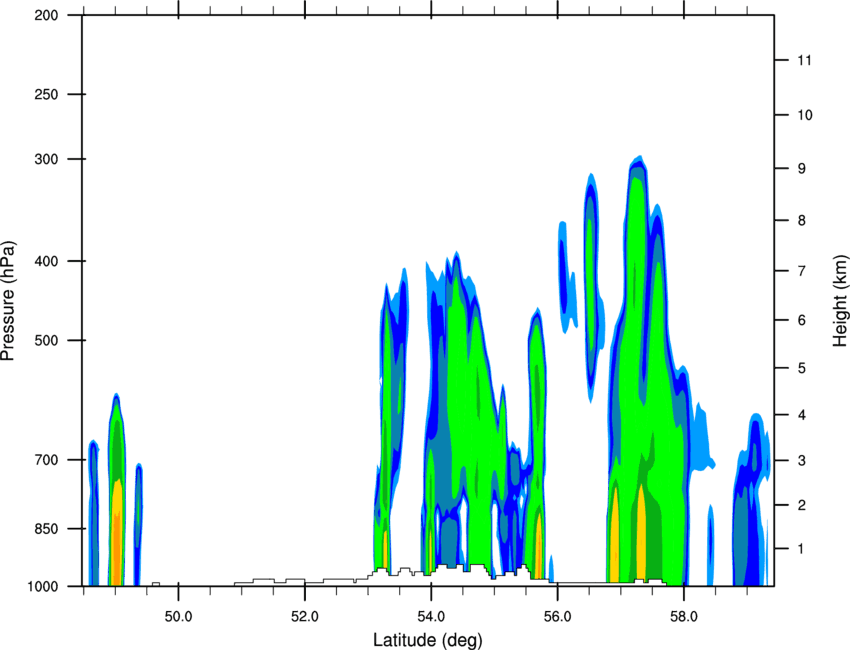Click the 50.0 latitude tick label

pyautogui.click(x=178, y=617)
